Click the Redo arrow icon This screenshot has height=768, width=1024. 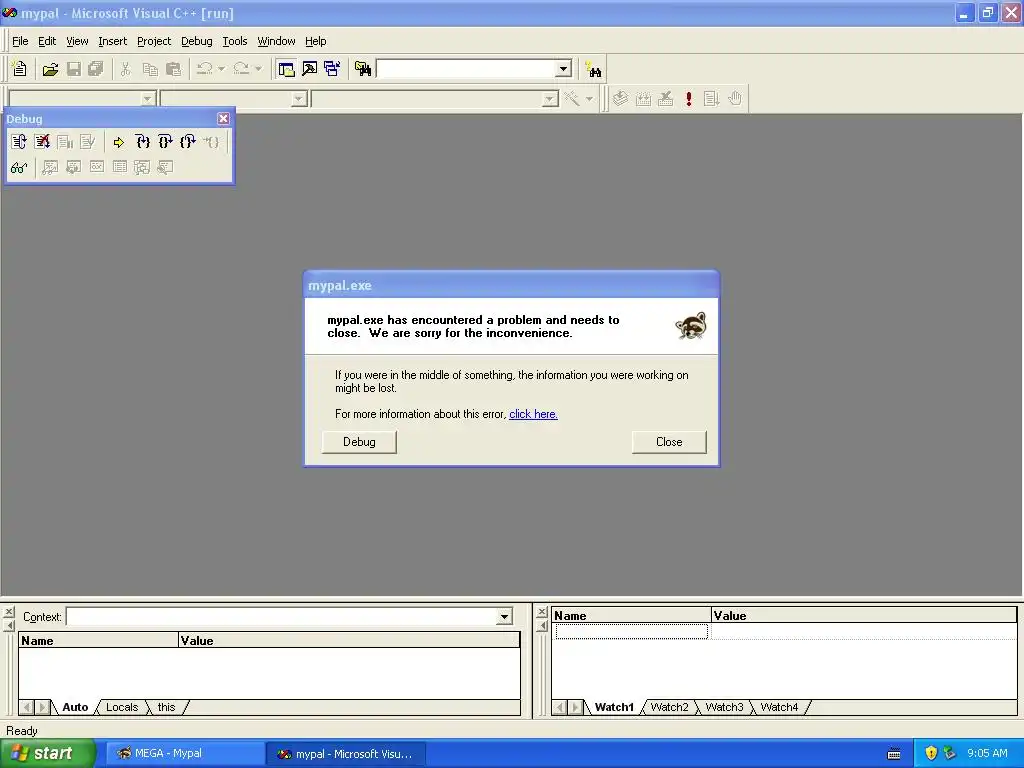click(x=241, y=69)
